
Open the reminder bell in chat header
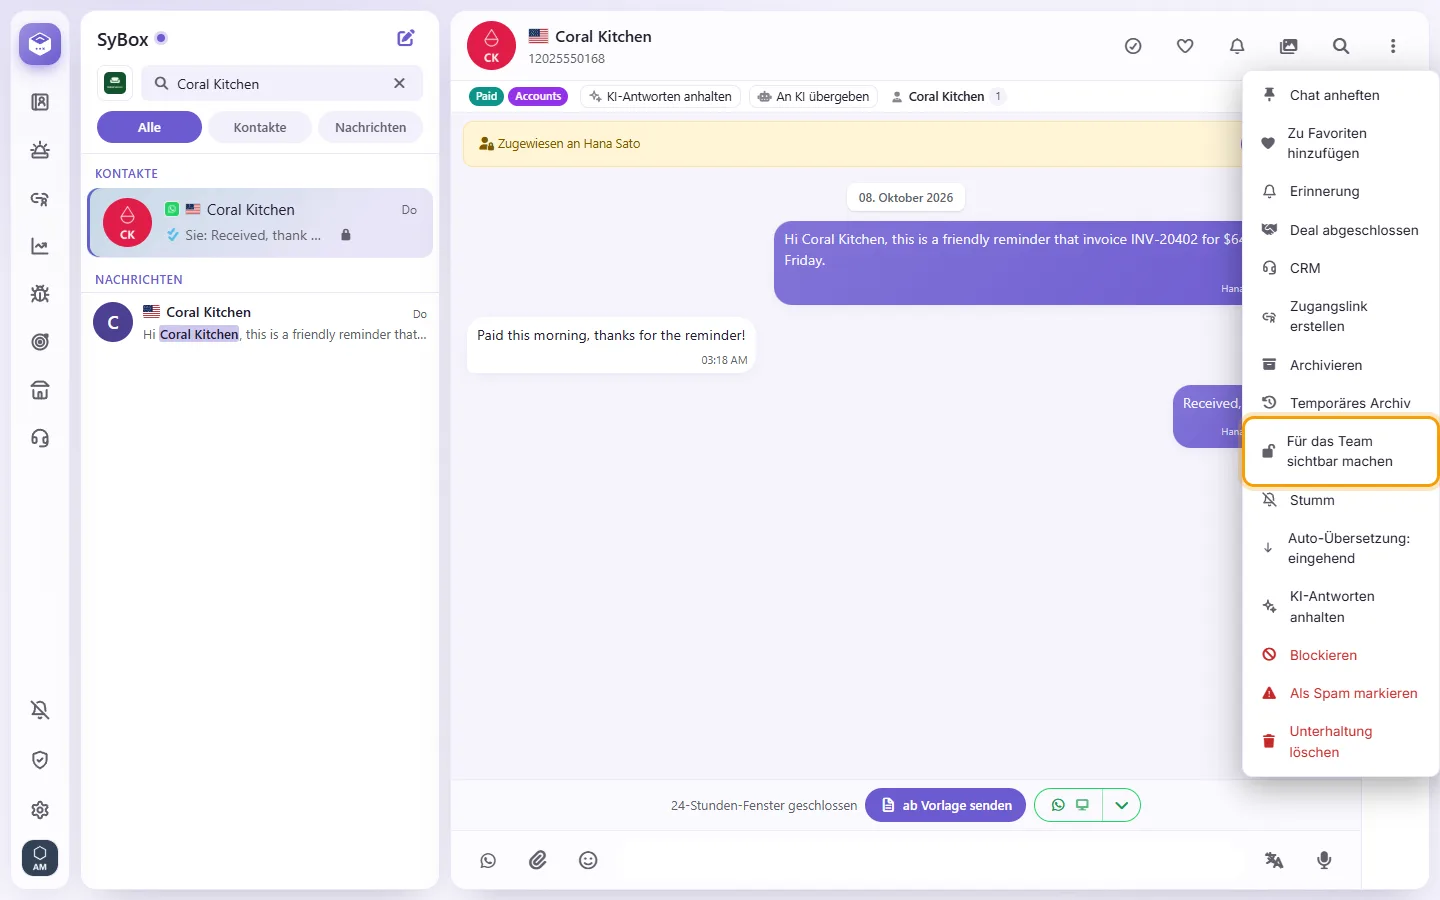[1237, 46]
